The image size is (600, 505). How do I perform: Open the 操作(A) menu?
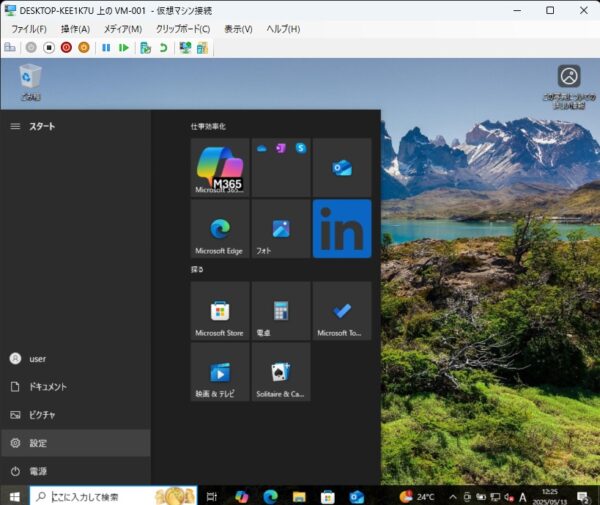coord(75,29)
